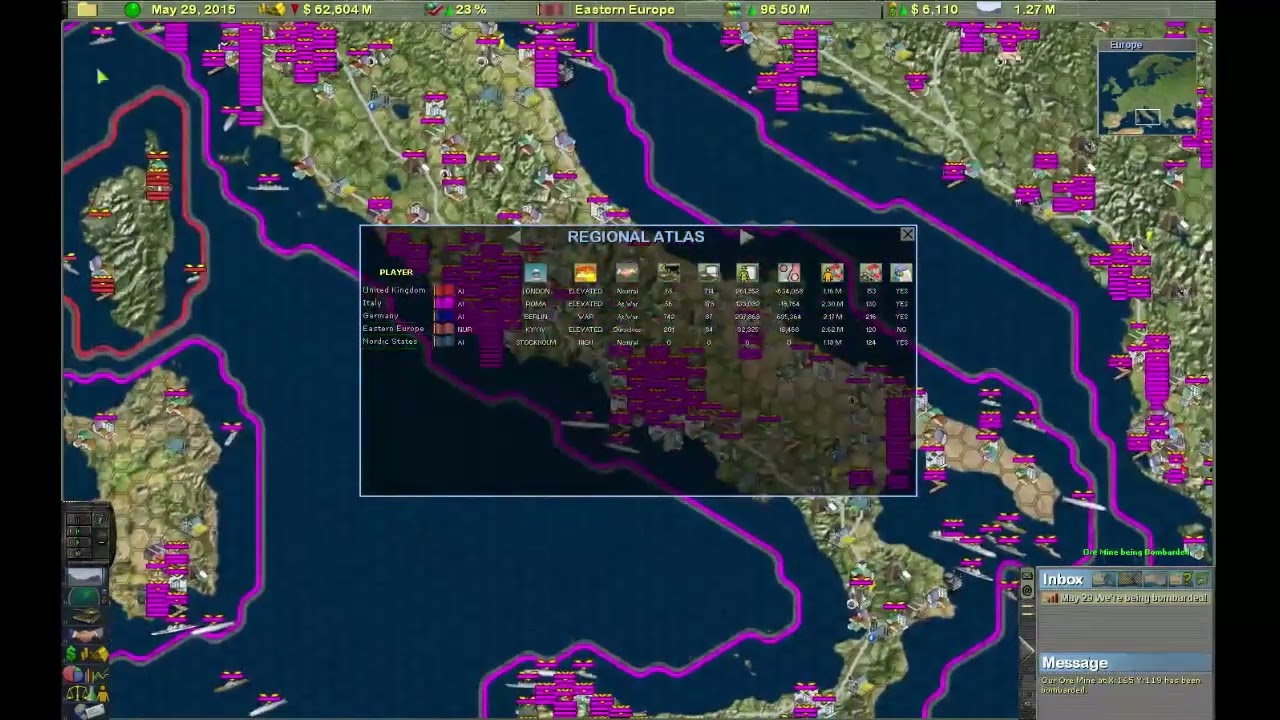
Task: Open the green radar globe panel
Action: coord(85,599)
